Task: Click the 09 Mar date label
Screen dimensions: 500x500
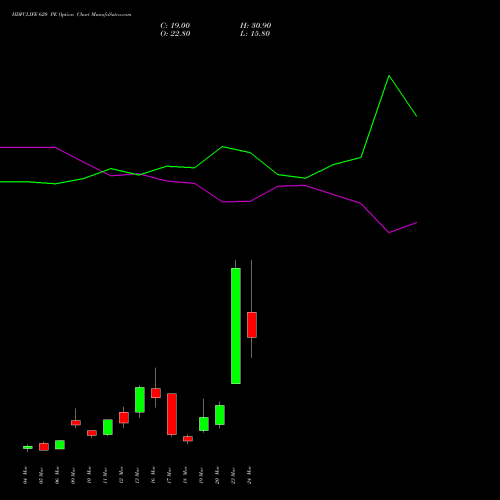Action: tap(74, 475)
